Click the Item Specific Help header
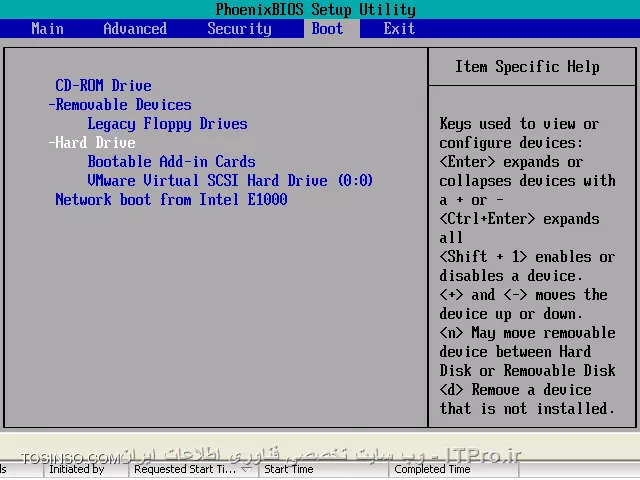640x480 pixels. point(527,67)
